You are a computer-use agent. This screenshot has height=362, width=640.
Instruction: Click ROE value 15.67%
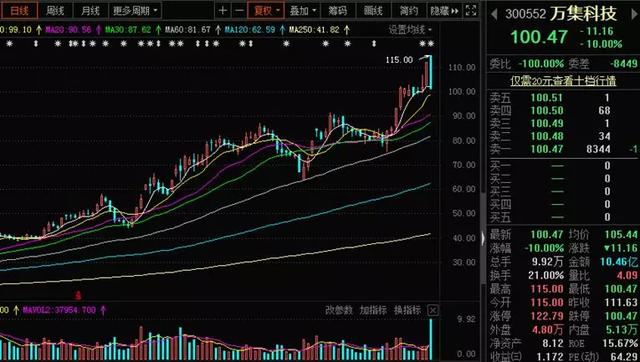point(620,343)
